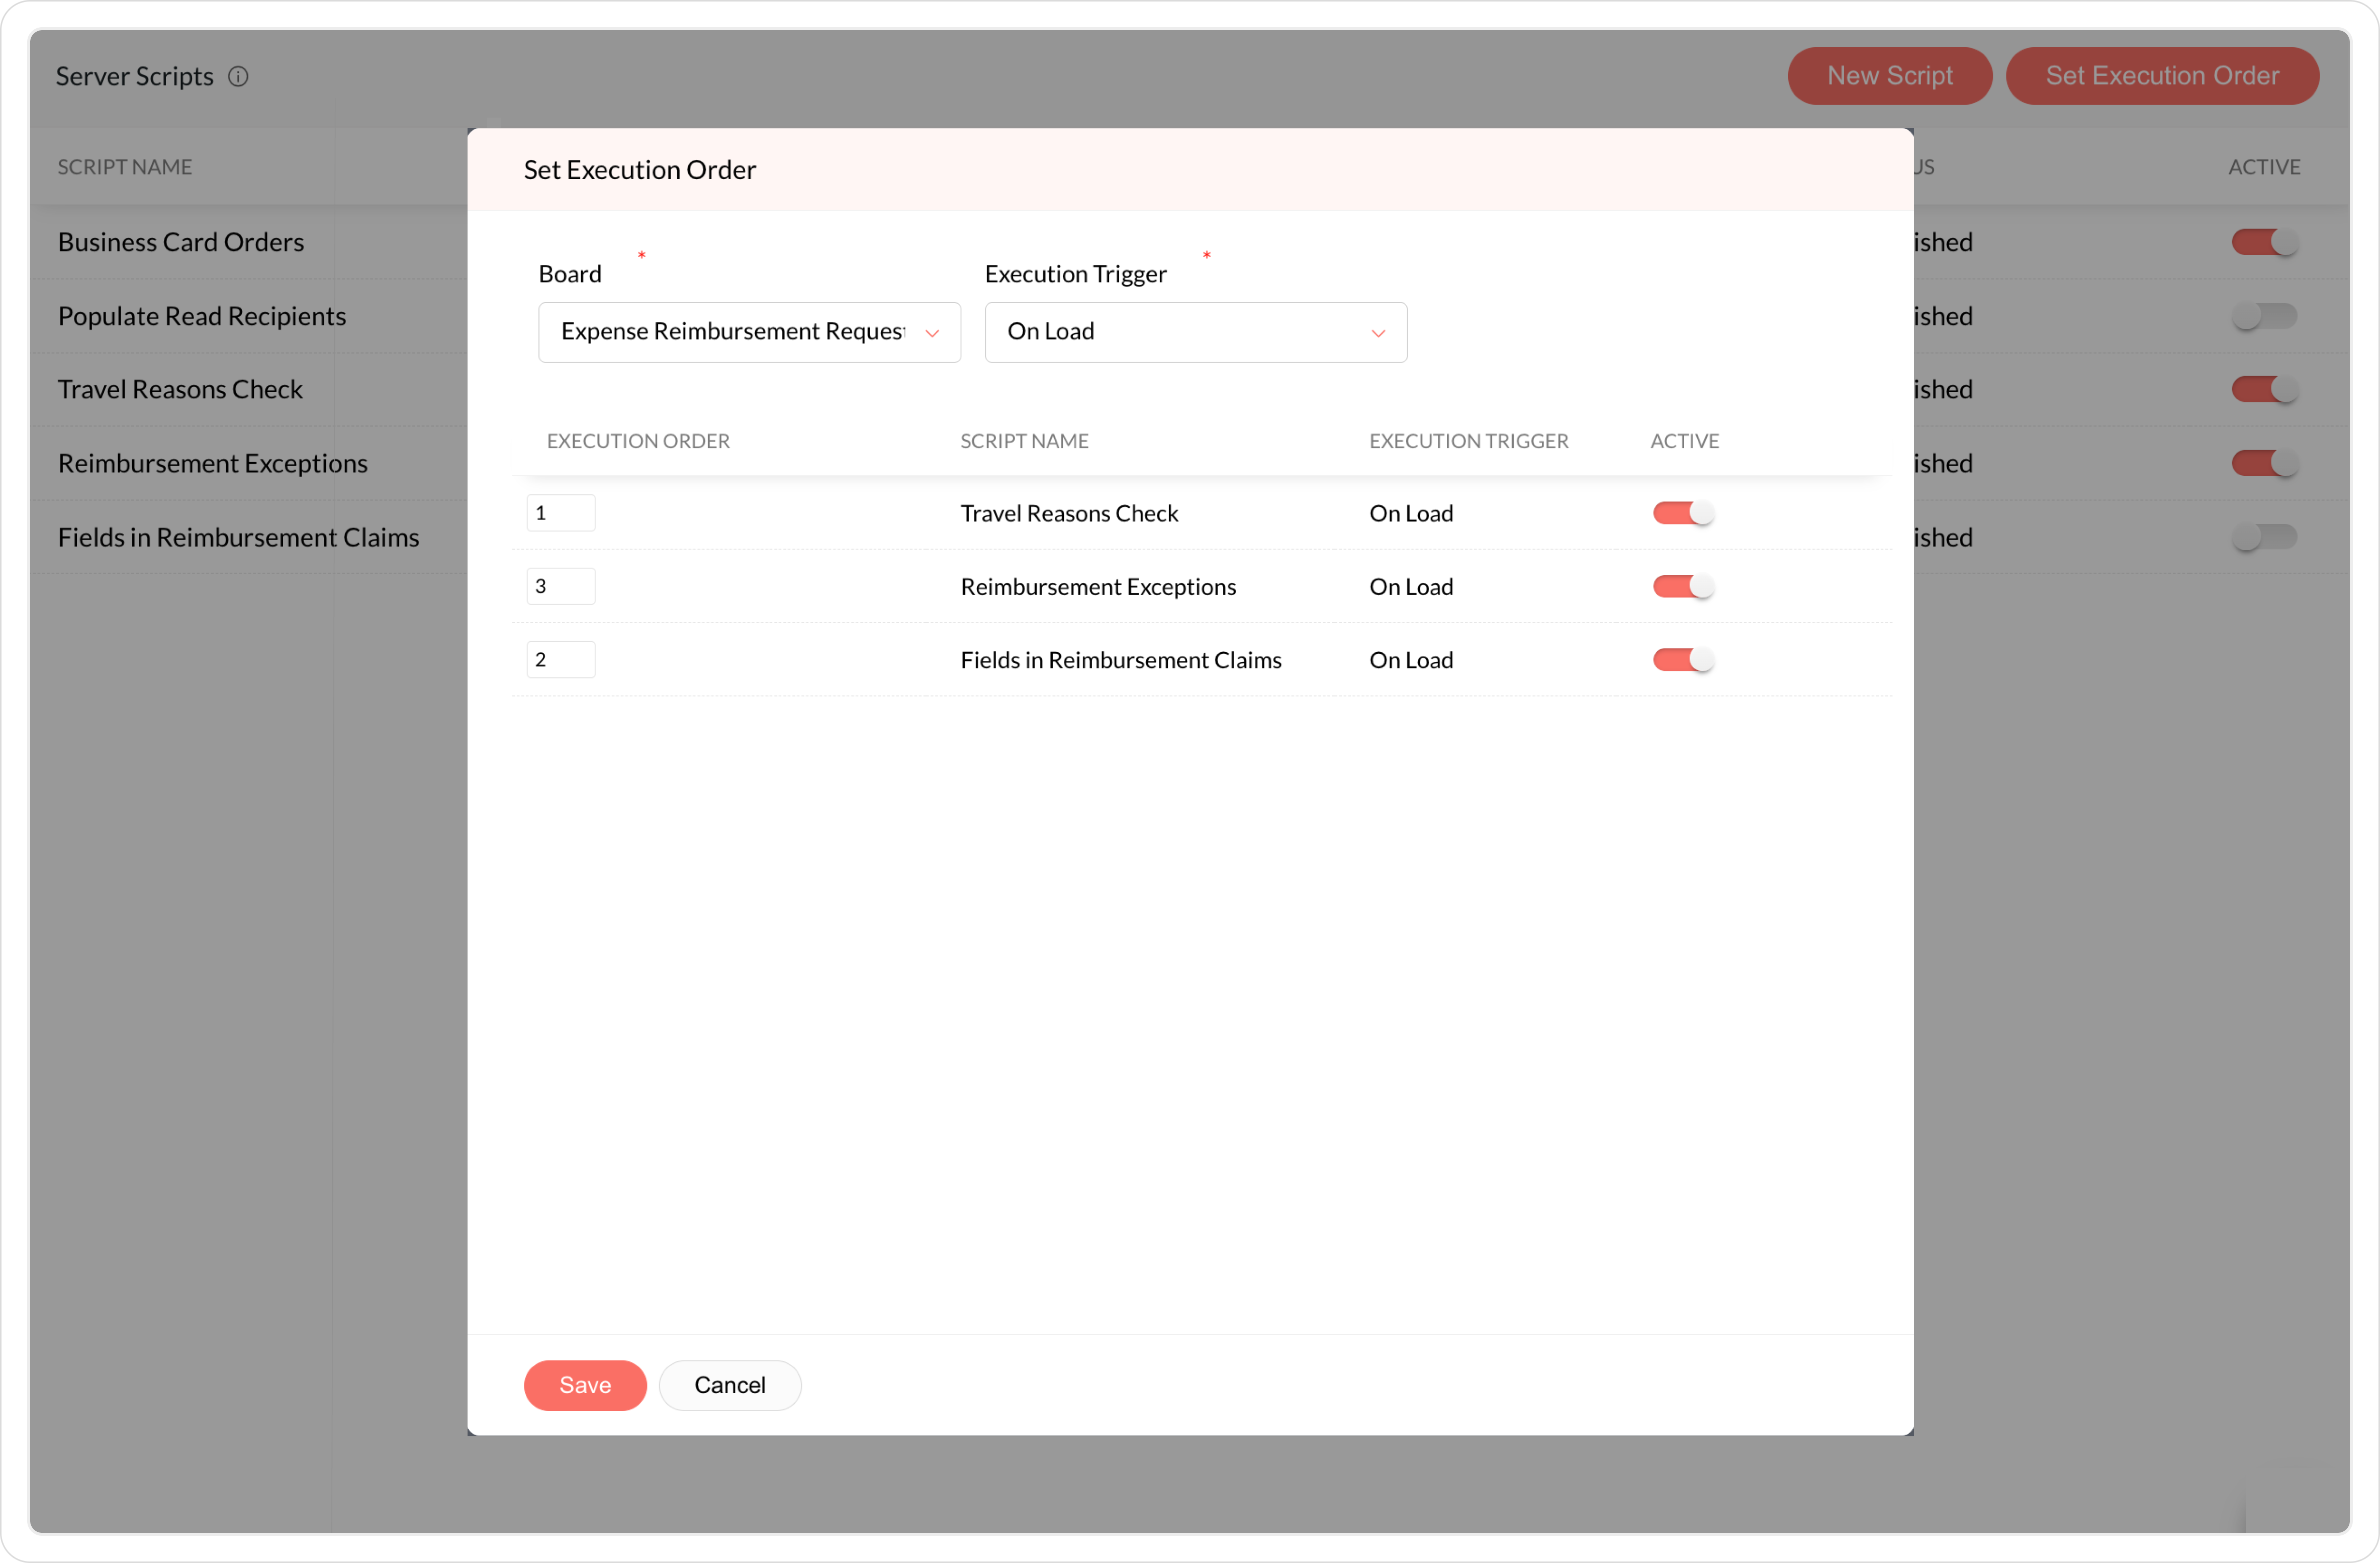
Task: Select Expense Reimbursement Request board field
Action: (732, 332)
